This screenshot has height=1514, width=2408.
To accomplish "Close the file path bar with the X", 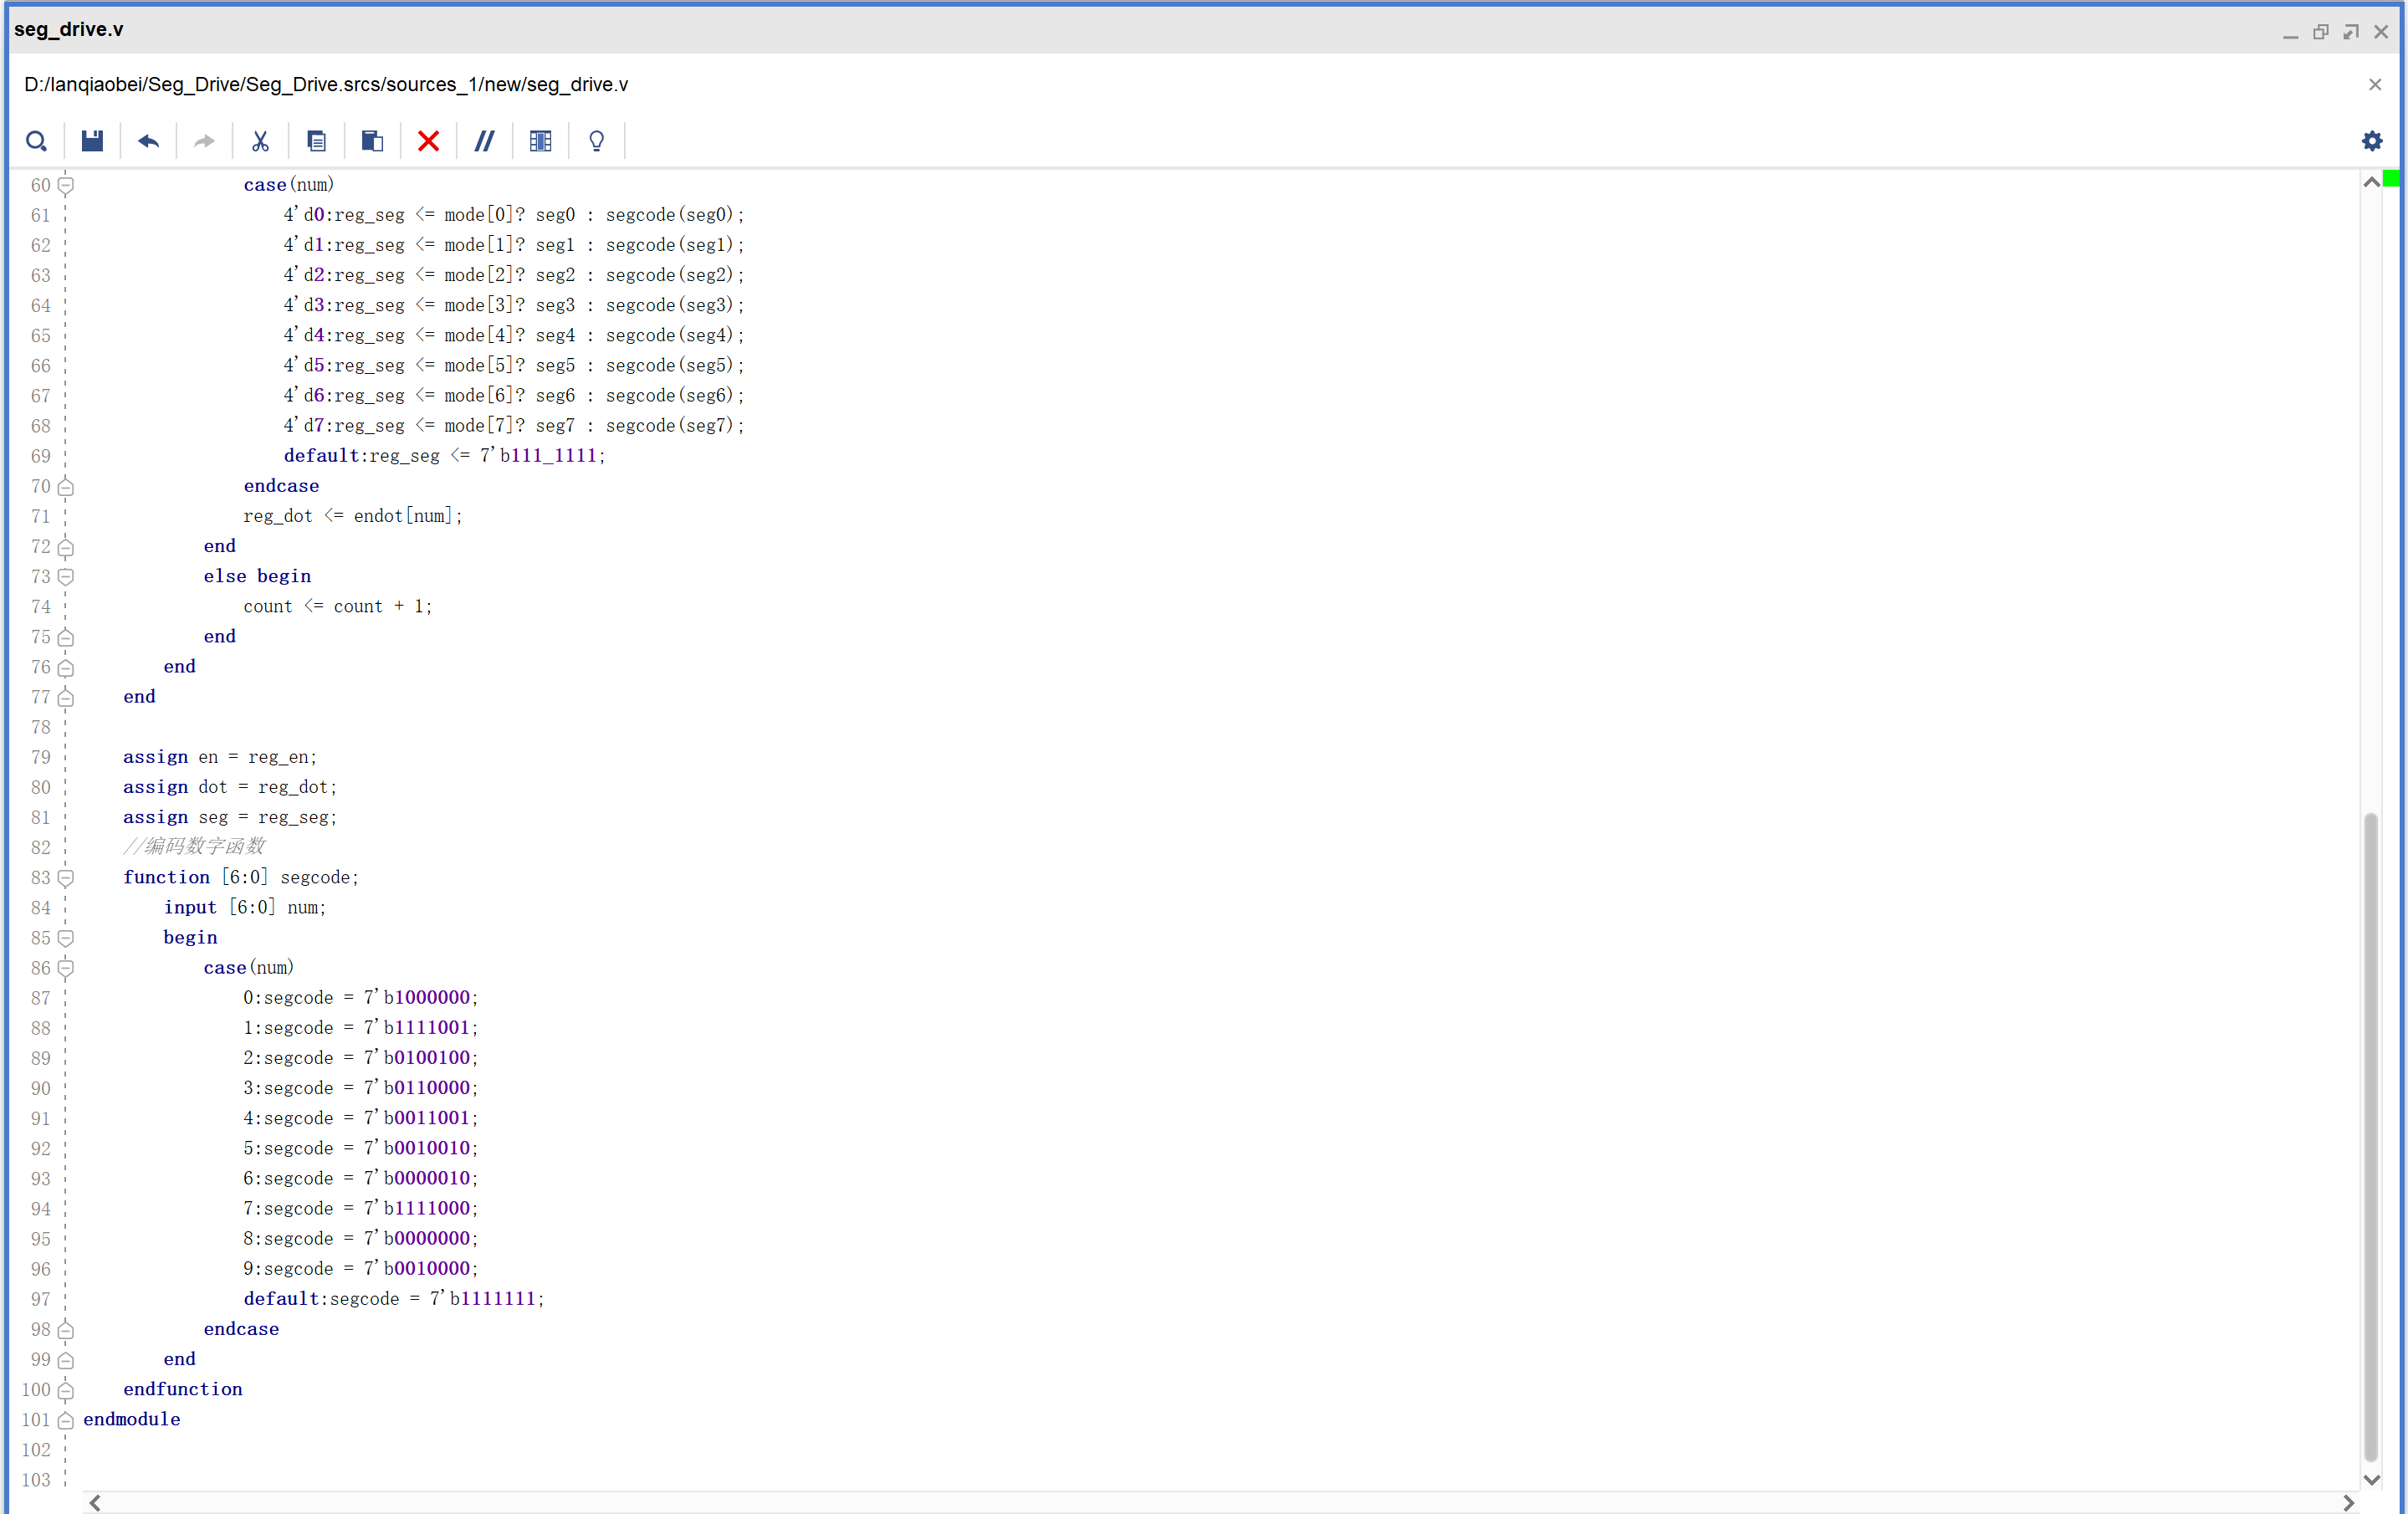I will 2374,85.
